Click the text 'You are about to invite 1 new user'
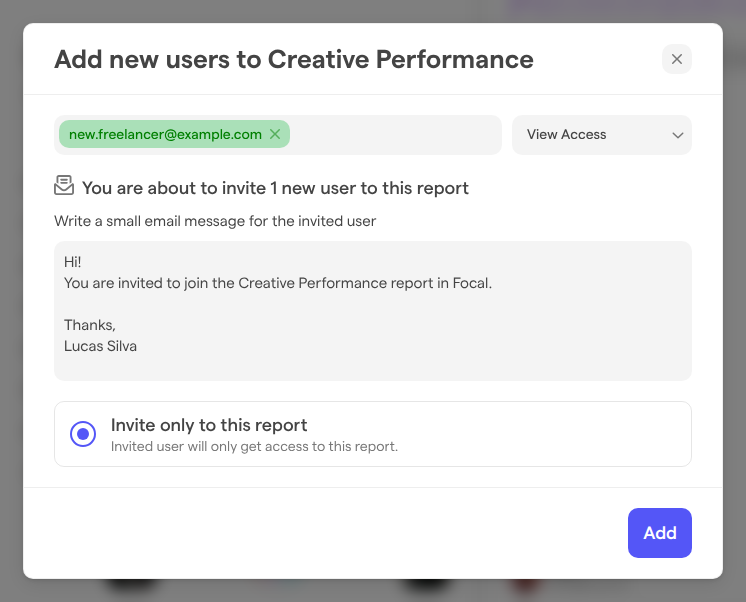 pyautogui.click(x=275, y=188)
